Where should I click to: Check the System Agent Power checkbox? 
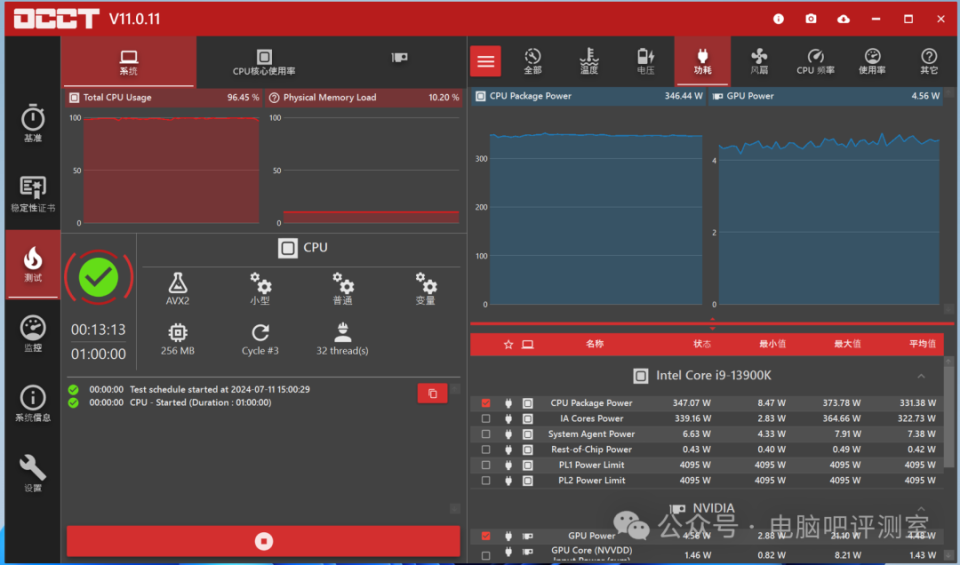(486, 434)
